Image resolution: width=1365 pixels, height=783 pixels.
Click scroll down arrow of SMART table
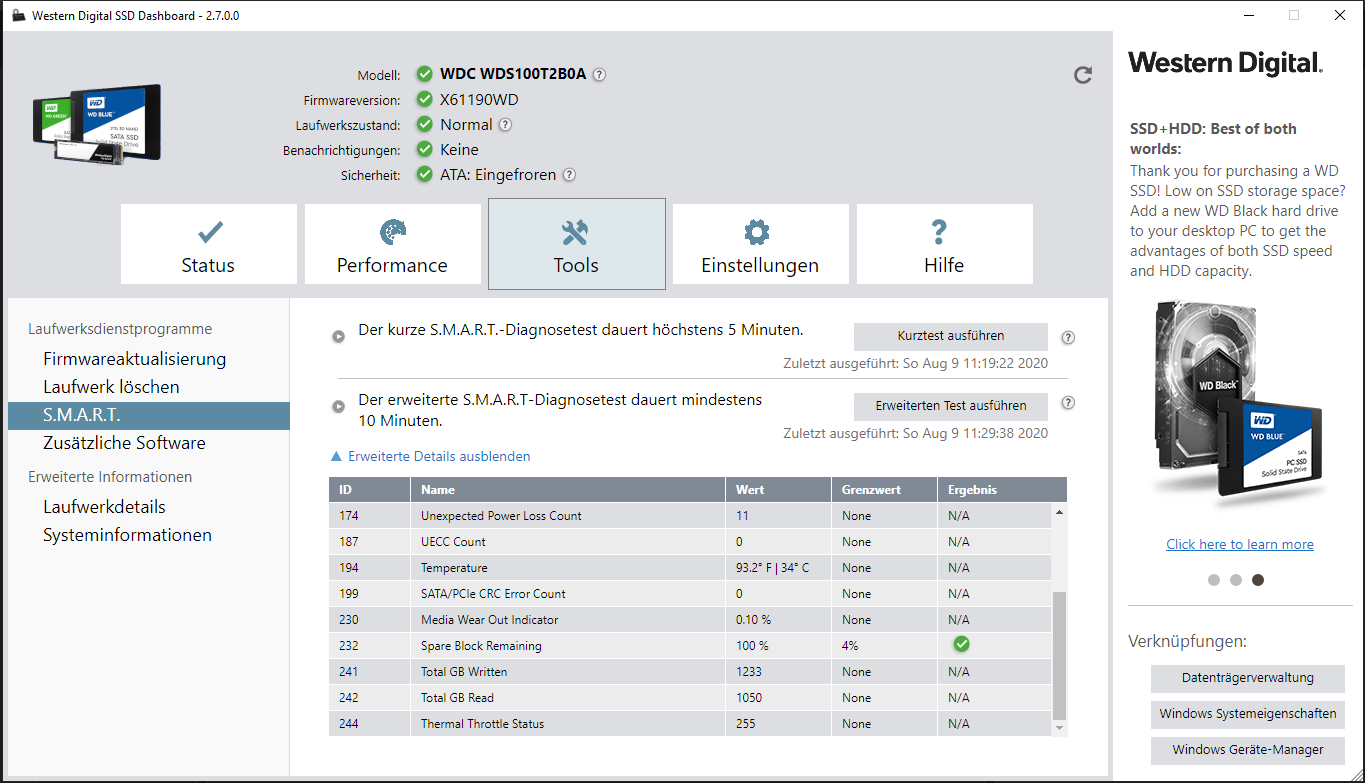pos(1060,729)
